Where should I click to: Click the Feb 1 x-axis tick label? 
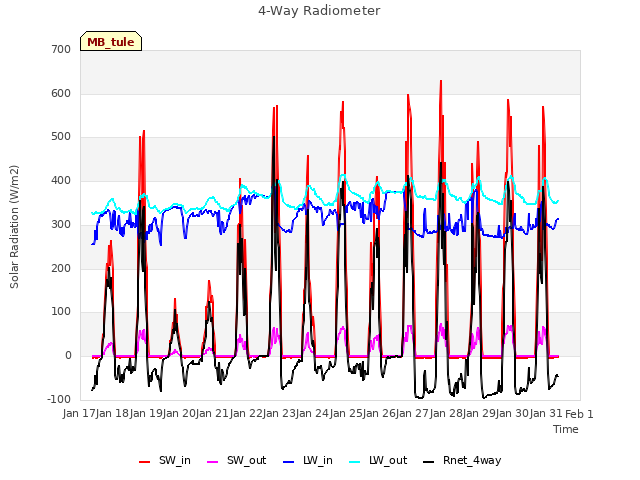[x=579, y=414]
